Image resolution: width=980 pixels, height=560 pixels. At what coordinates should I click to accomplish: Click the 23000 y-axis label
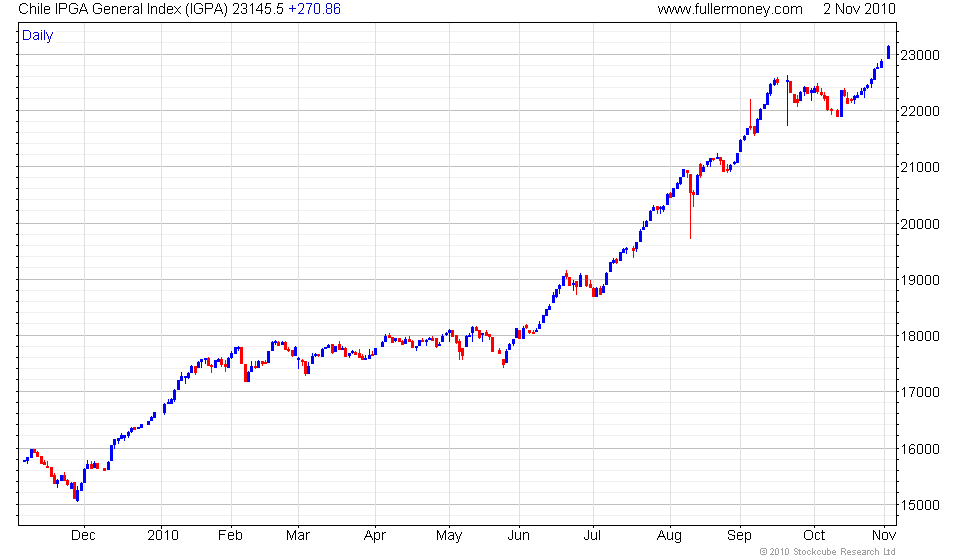[919, 55]
